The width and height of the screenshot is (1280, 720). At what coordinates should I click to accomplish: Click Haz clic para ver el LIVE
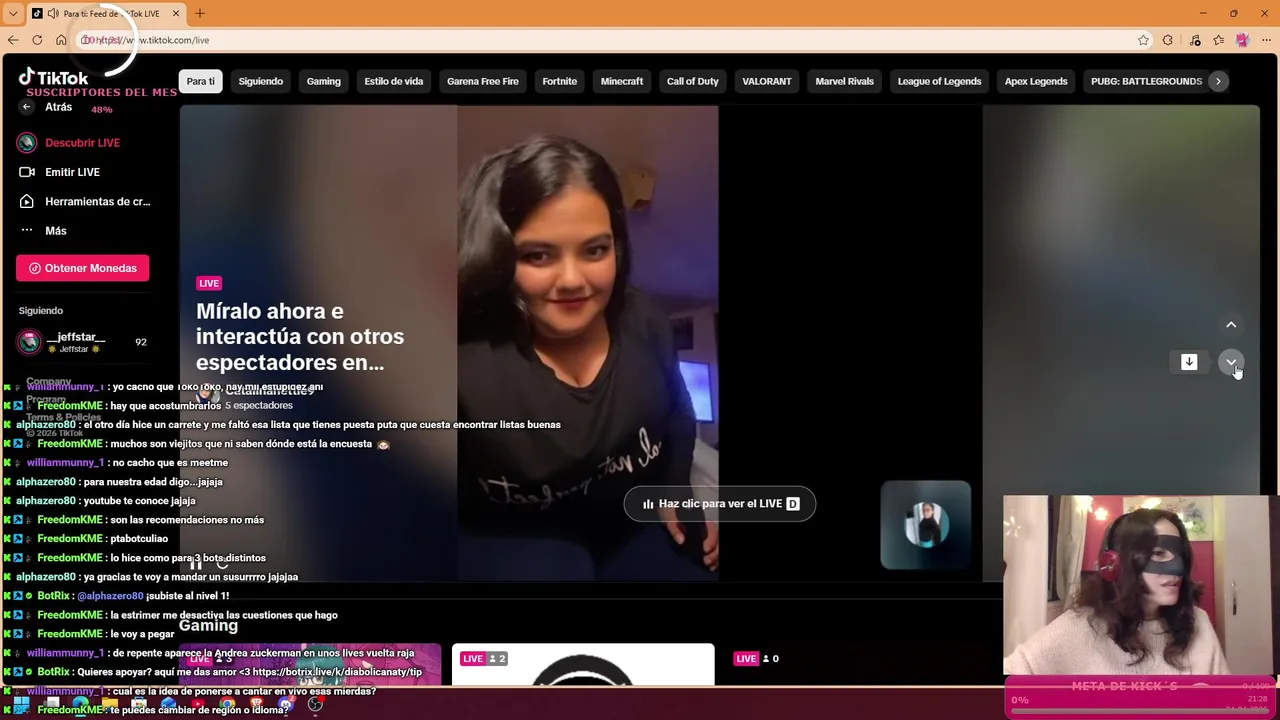click(x=720, y=504)
